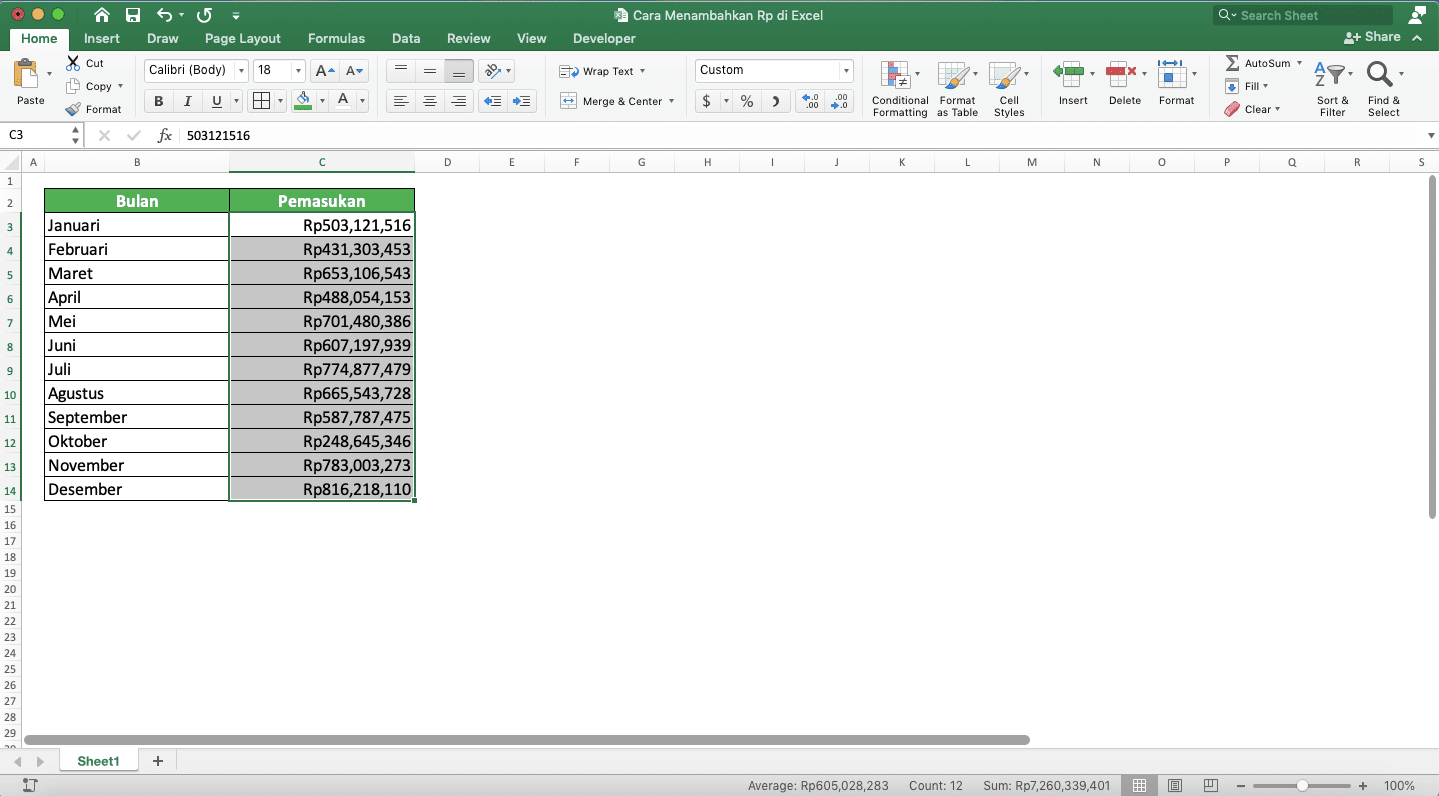This screenshot has width=1439, height=796.
Task: Open the Developer tab
Action: [x=604, y=38]
